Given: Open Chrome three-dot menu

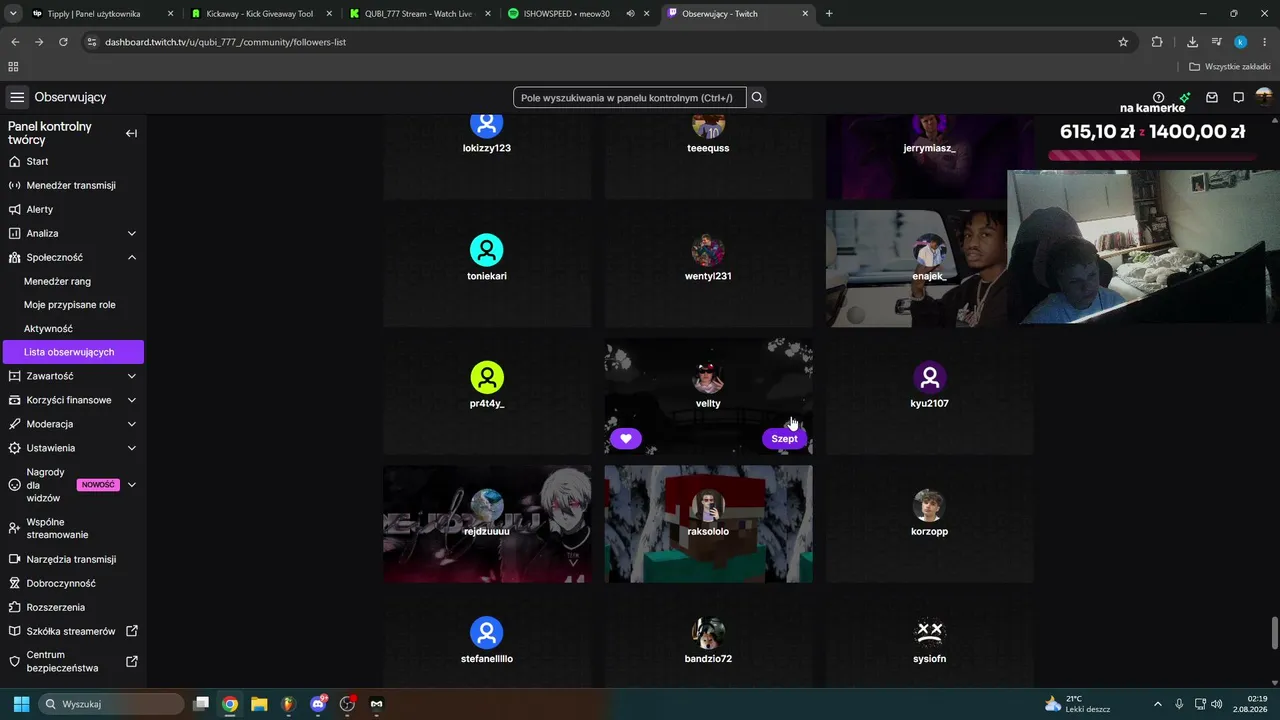Looking at the screenshot, I should [1265, 42].
